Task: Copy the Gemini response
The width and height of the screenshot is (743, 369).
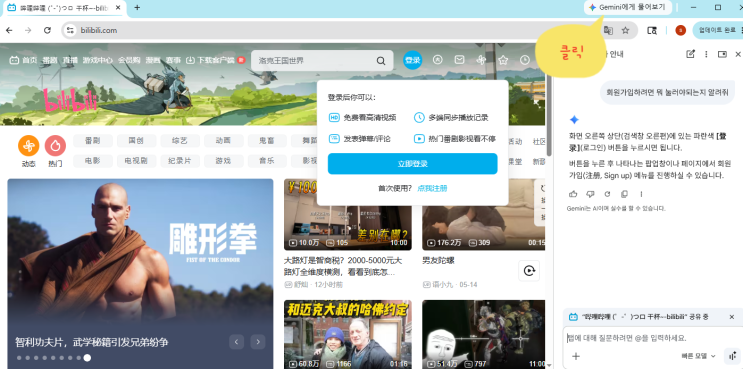Action: click(625, 194)
